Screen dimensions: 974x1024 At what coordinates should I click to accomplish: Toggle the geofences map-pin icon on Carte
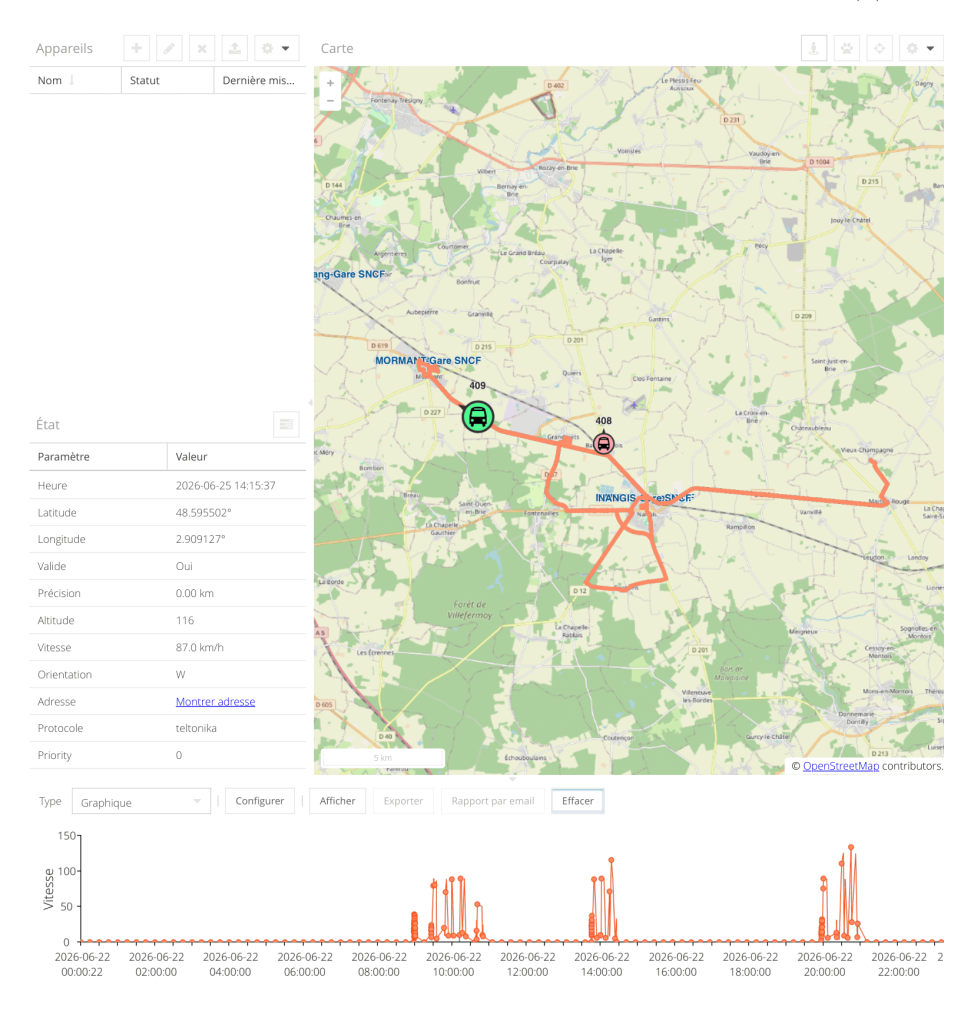point(814,48)
